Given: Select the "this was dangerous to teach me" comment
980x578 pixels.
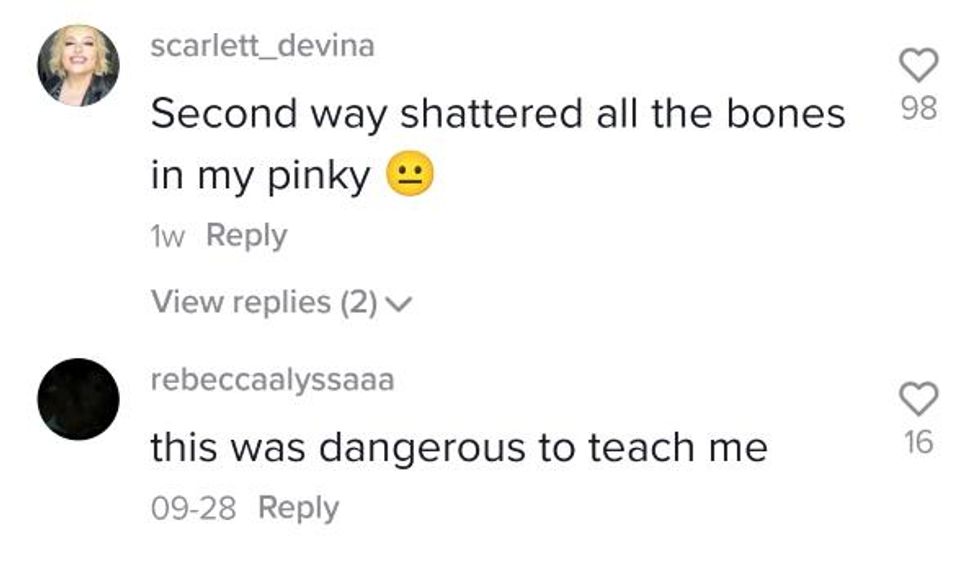Looking at the screenshot, I should (x=458, y=448).
